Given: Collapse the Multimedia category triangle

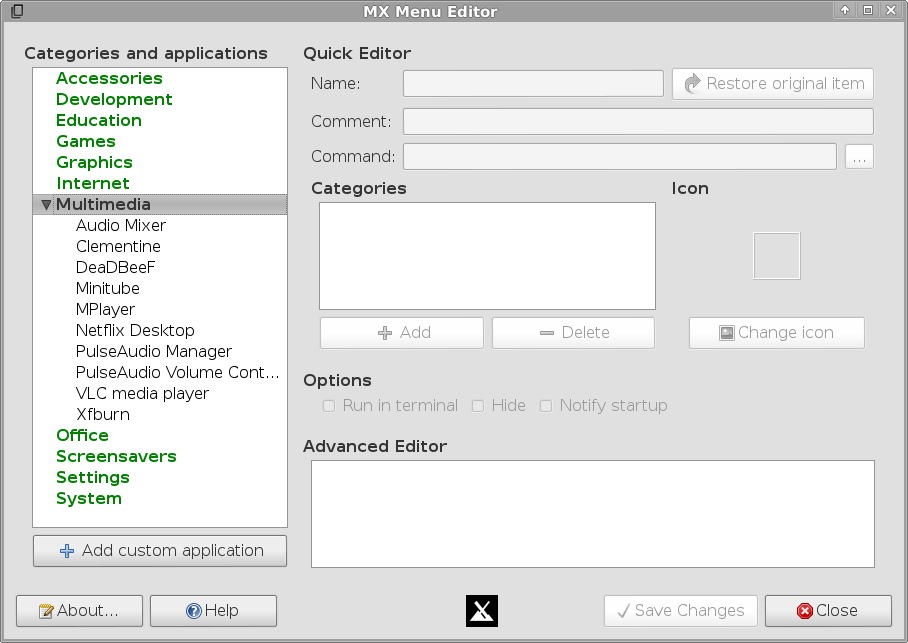Looking at the screenshot, I should click(46, 204).
